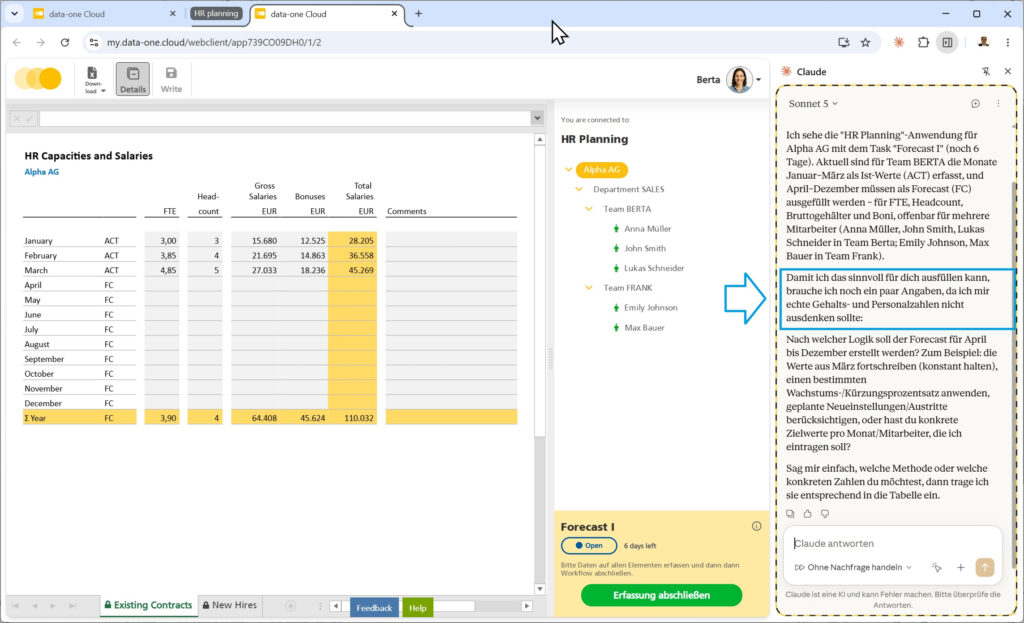The image size is (1024, 623).
Task: Click the vertical scrollbar up arrow in sheet
Action: pyautogui.click(x=539, y=139)
